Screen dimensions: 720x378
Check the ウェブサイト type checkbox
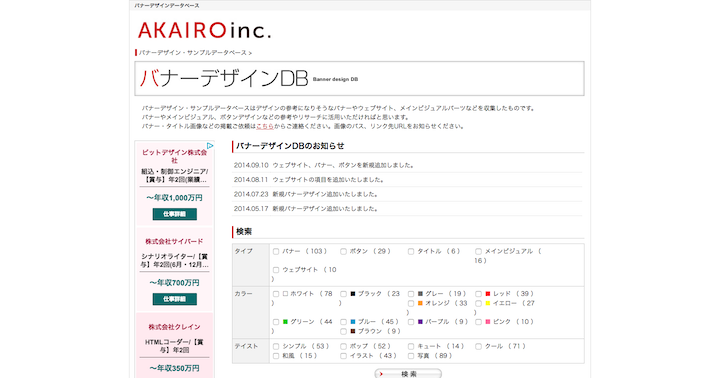[276, 270]
